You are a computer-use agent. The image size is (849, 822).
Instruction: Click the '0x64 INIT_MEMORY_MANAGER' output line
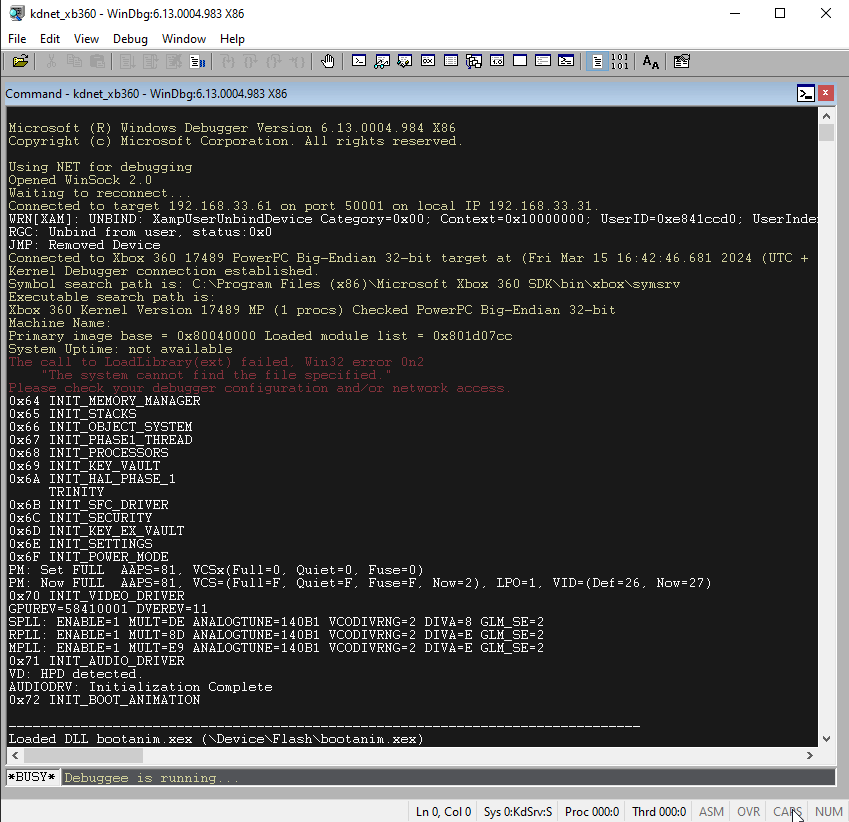pos(105,401)
